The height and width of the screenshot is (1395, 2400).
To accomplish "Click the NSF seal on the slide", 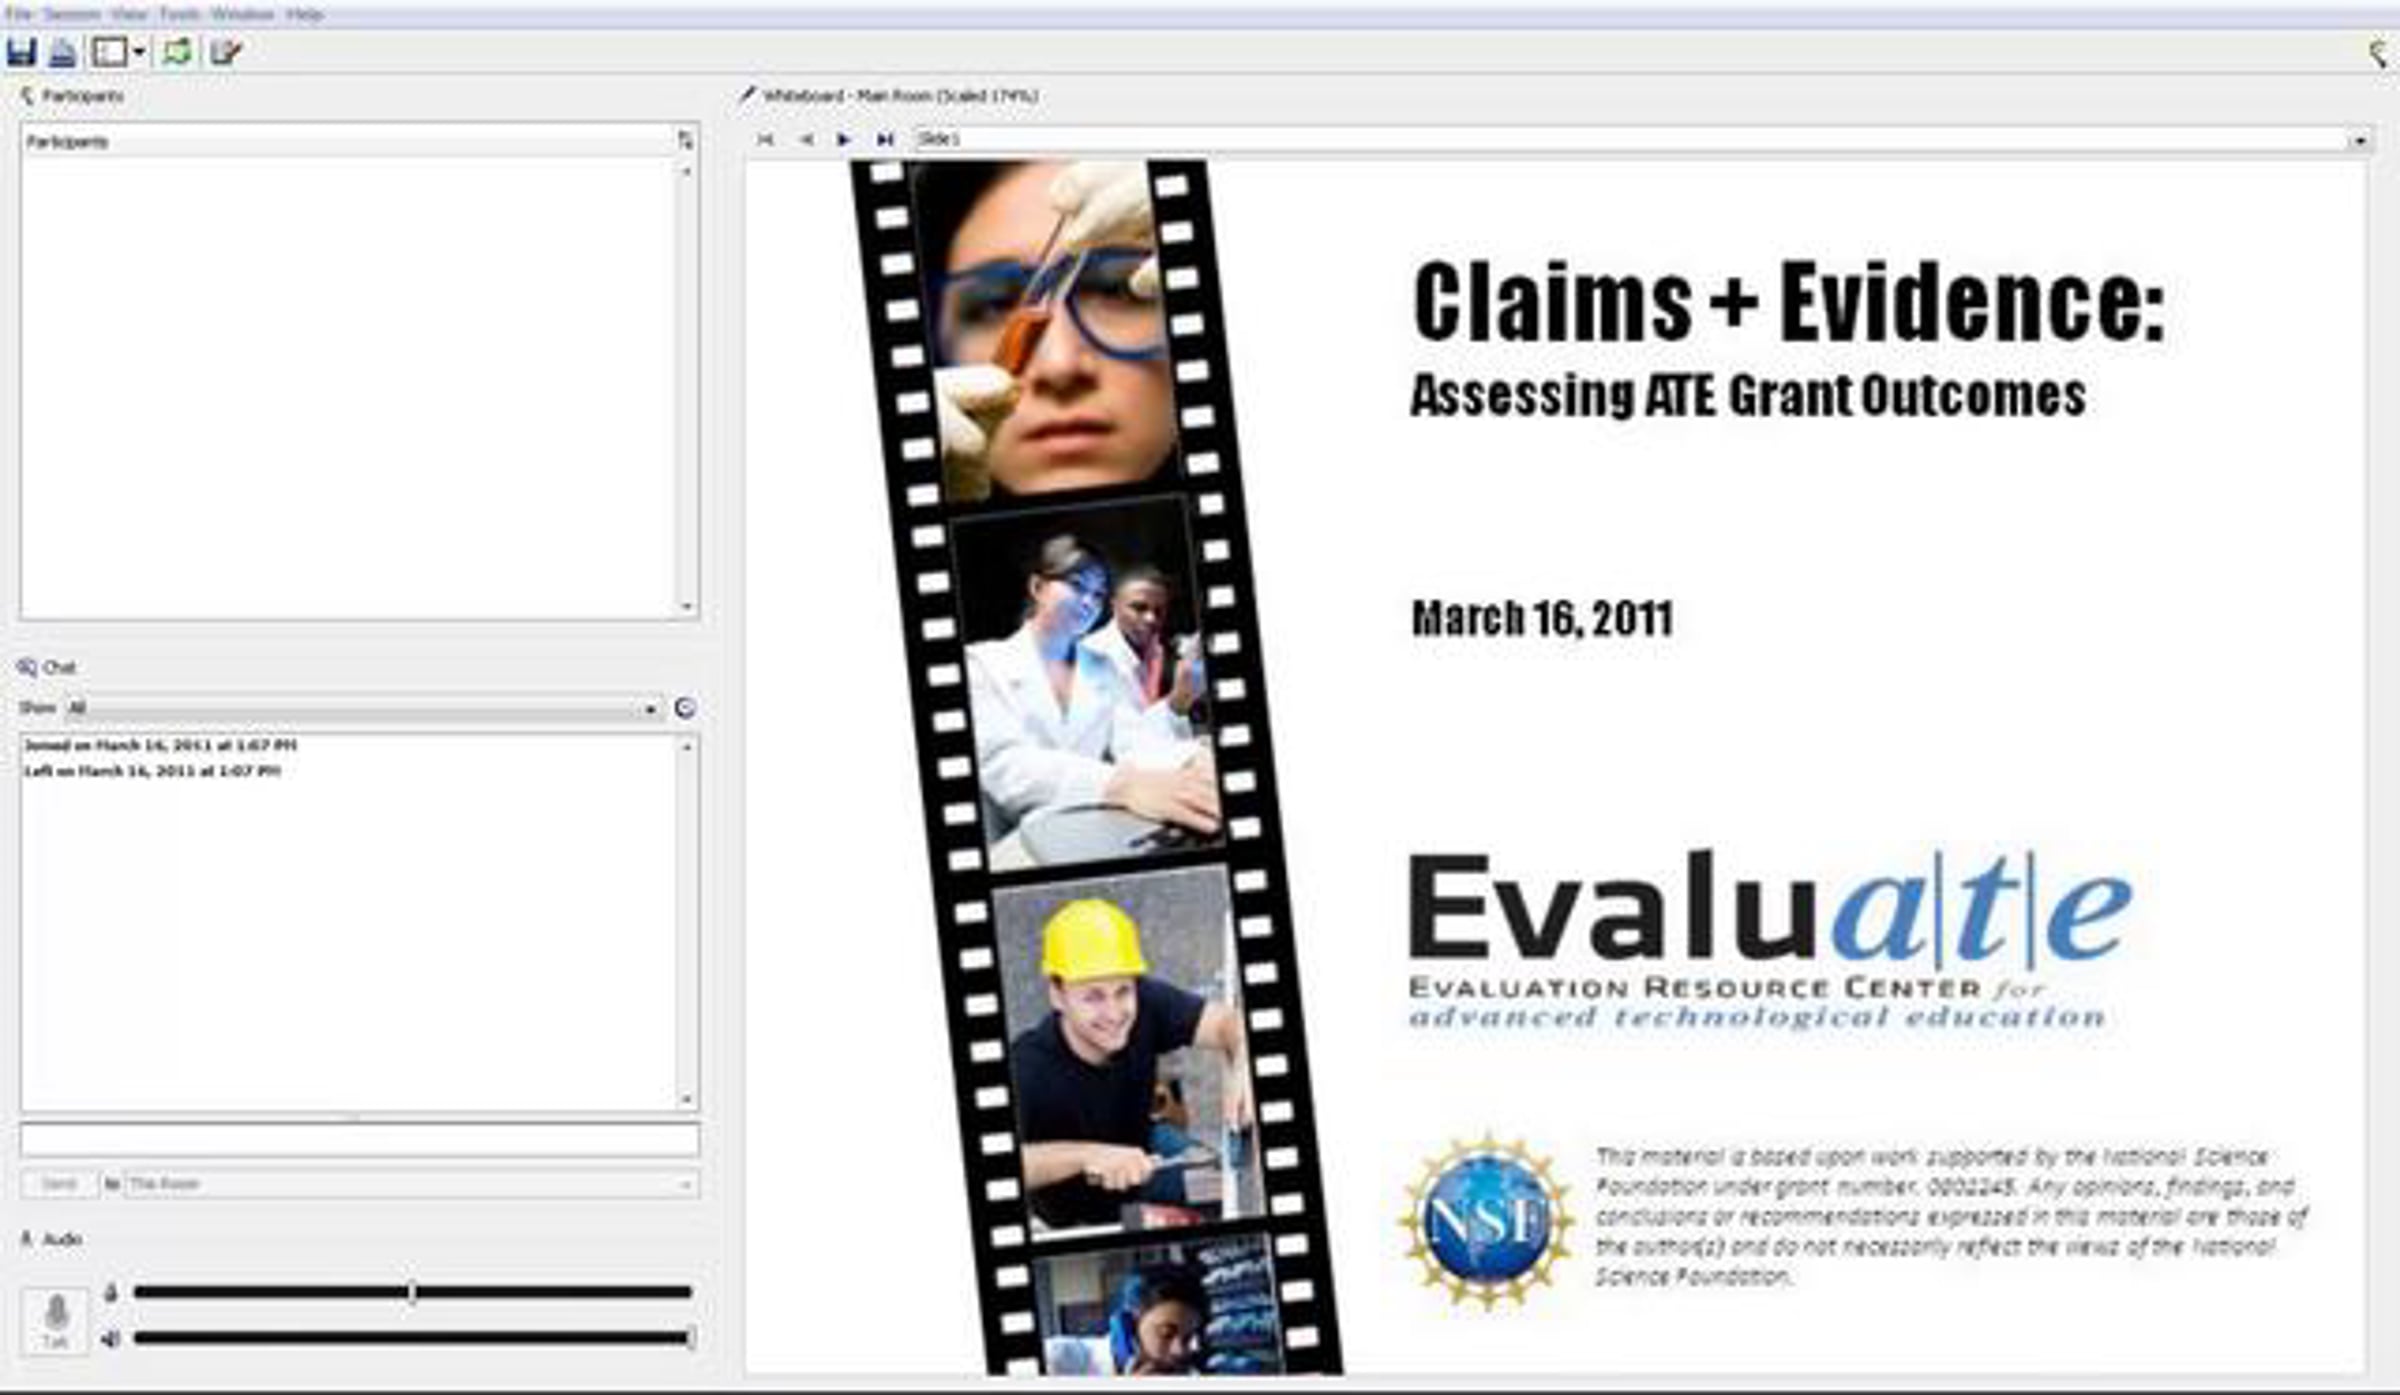I will (x=1486, y=1220).
